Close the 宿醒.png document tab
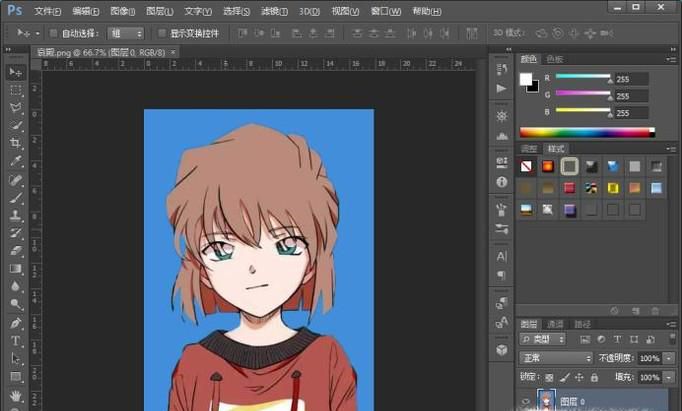Screen dimensions: 682x411 pos(173,52)
